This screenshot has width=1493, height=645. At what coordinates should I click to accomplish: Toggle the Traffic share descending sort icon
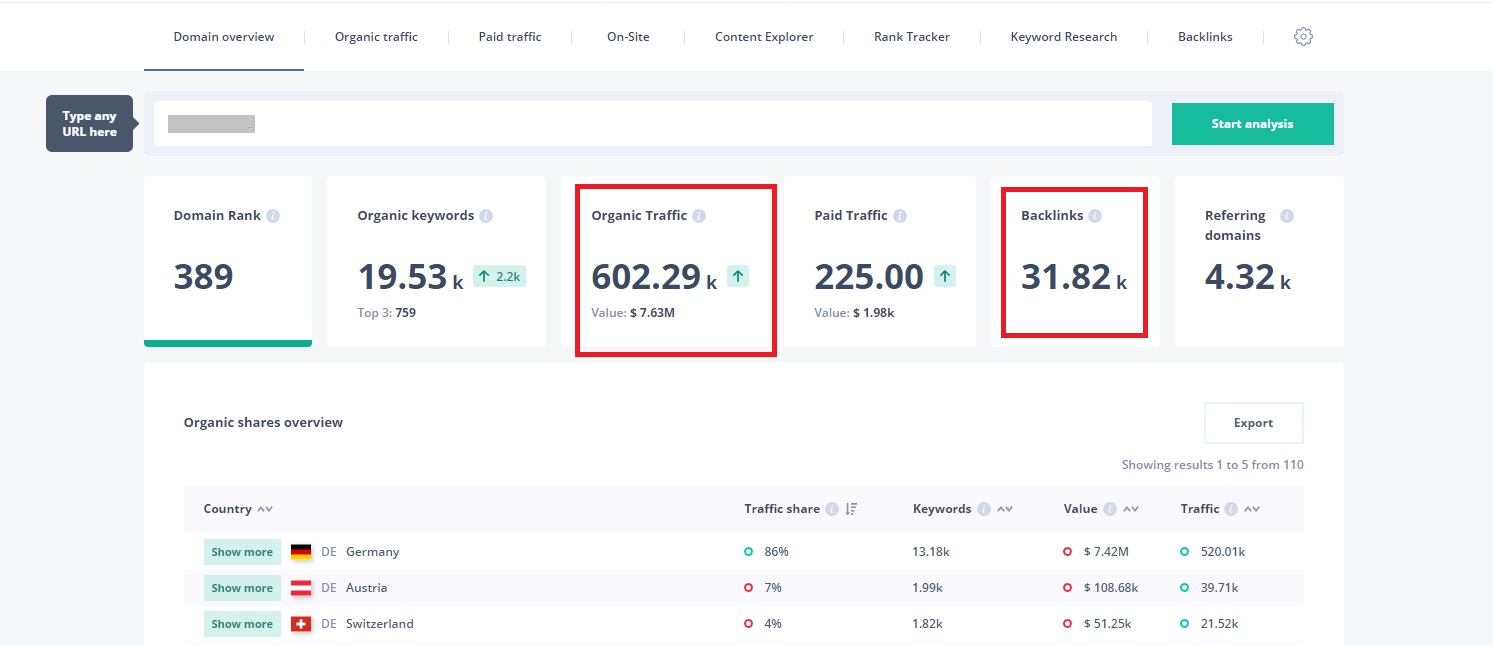[x=851, y=509]
